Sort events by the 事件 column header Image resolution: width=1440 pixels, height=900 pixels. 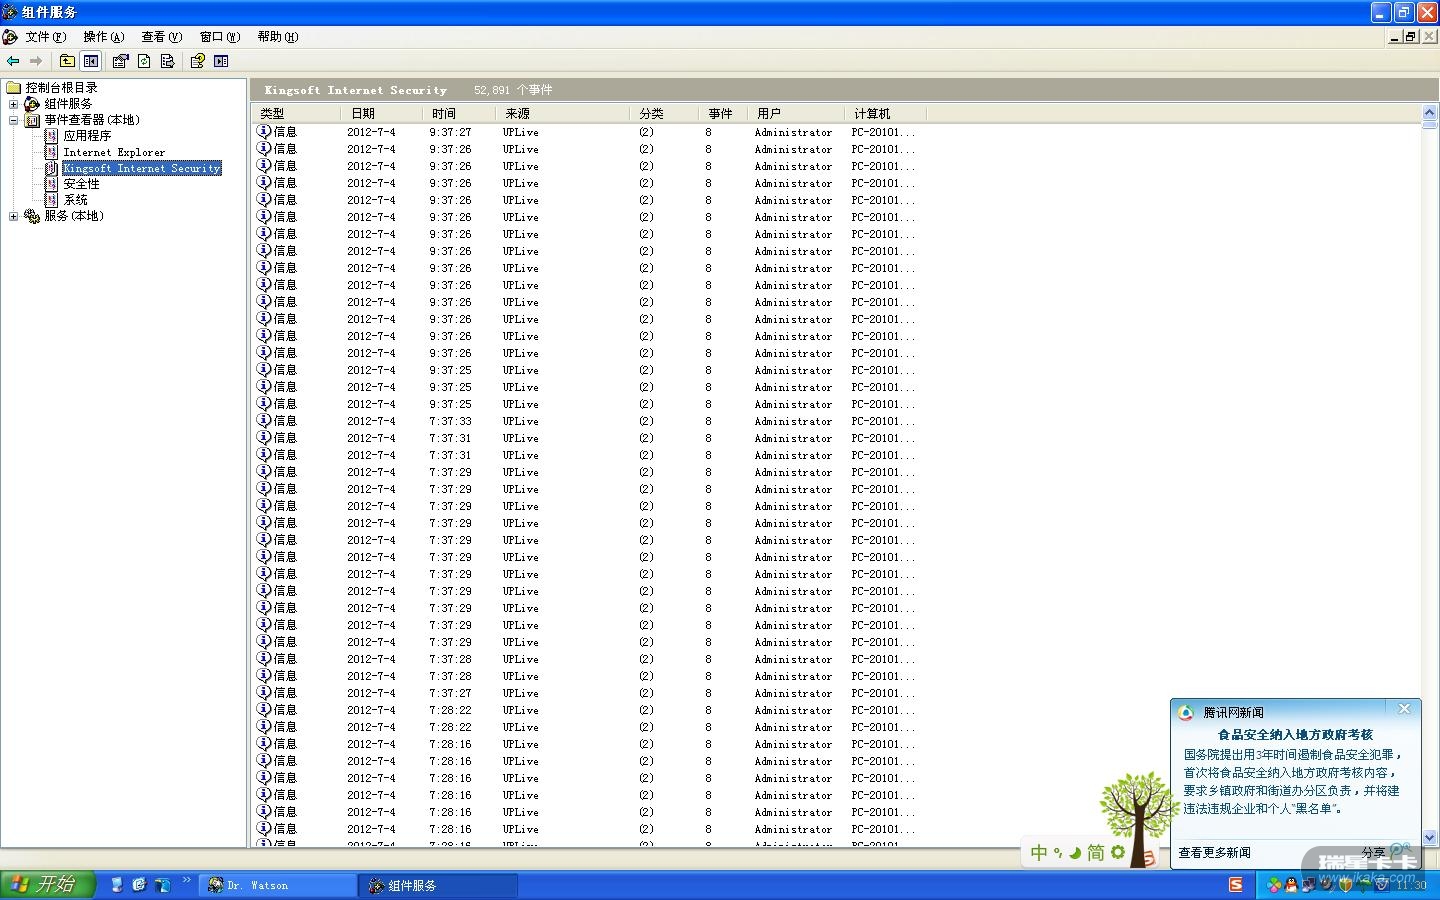(724, 114)
